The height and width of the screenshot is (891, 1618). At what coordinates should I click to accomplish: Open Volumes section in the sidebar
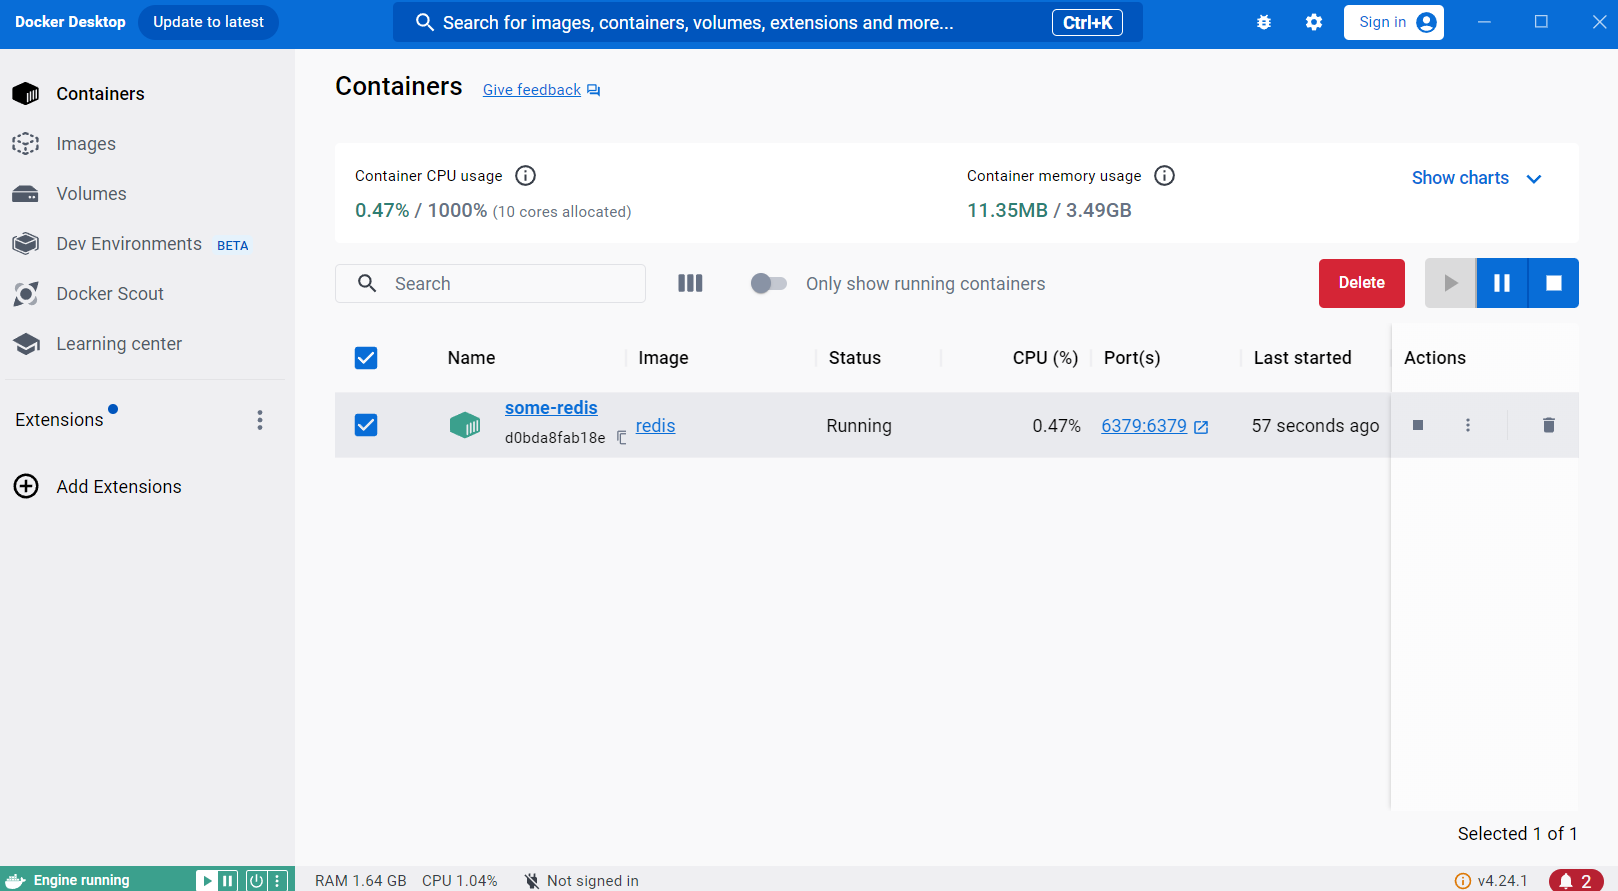(91, 194)
